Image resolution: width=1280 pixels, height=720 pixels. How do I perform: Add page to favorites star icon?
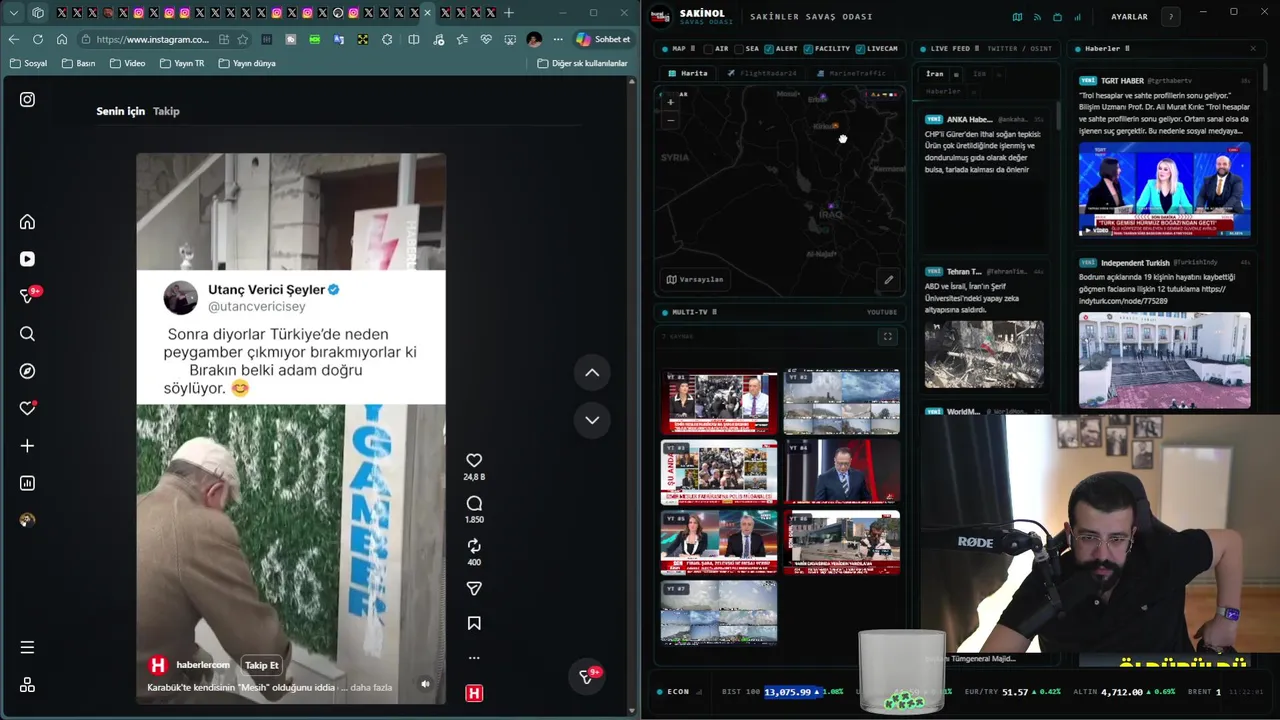(x=243, y=39)
